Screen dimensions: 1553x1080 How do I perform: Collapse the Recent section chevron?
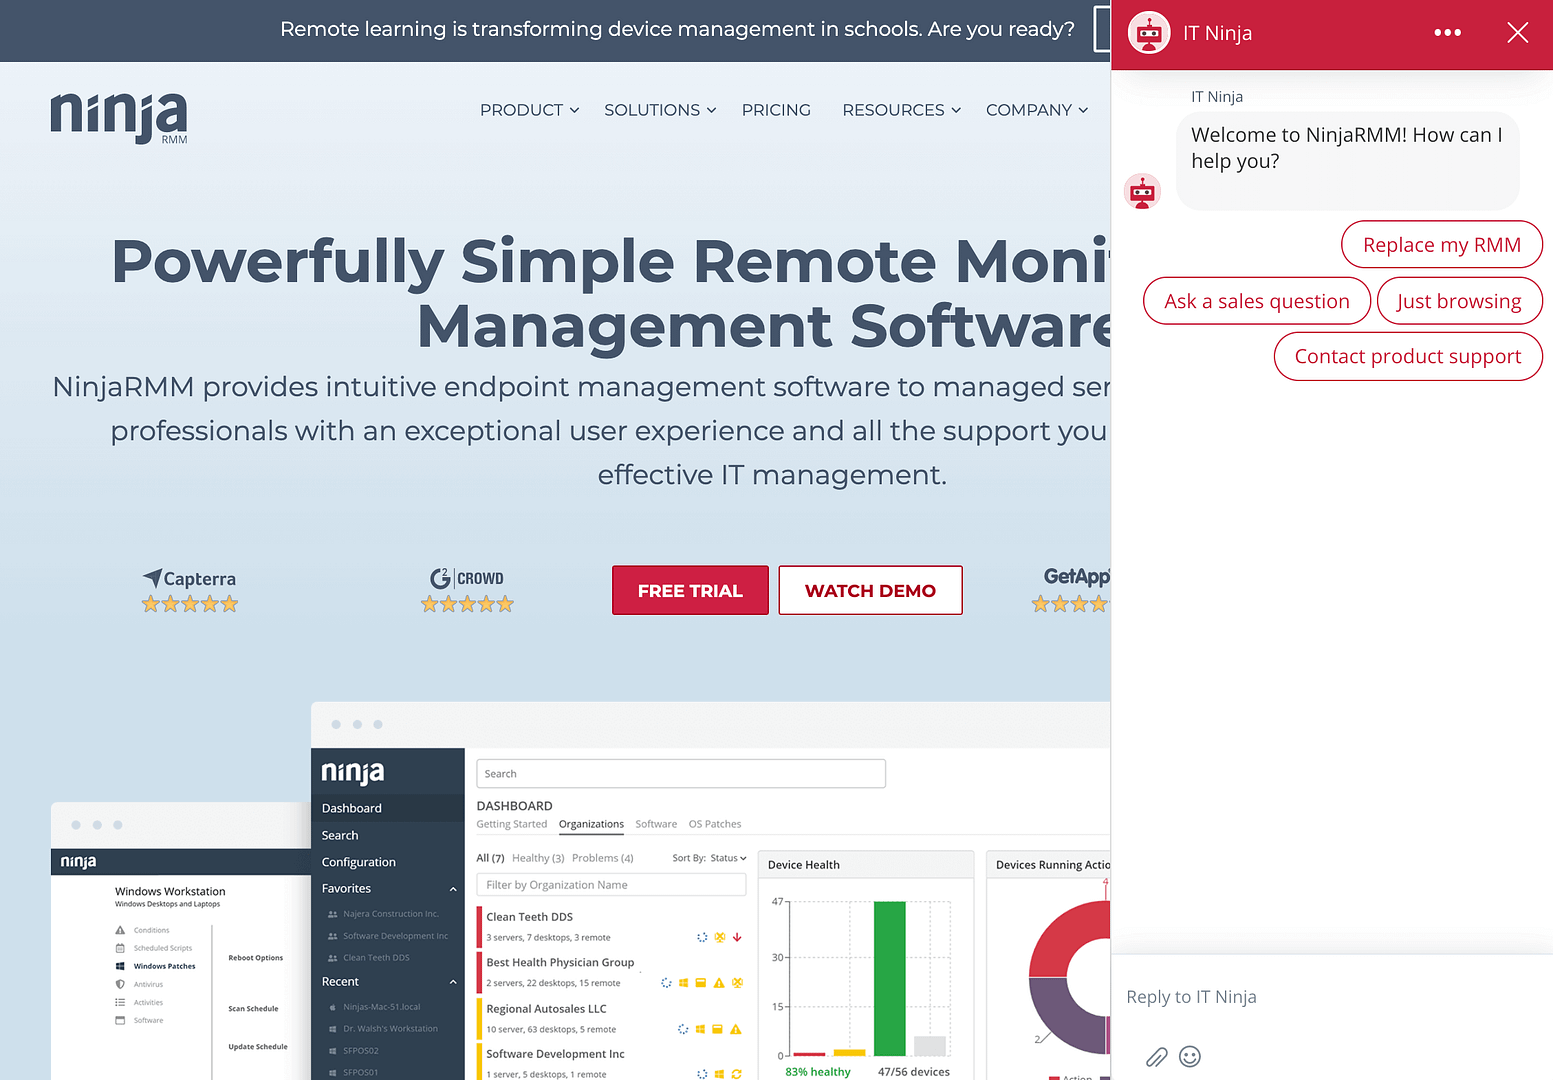(453, 982)
